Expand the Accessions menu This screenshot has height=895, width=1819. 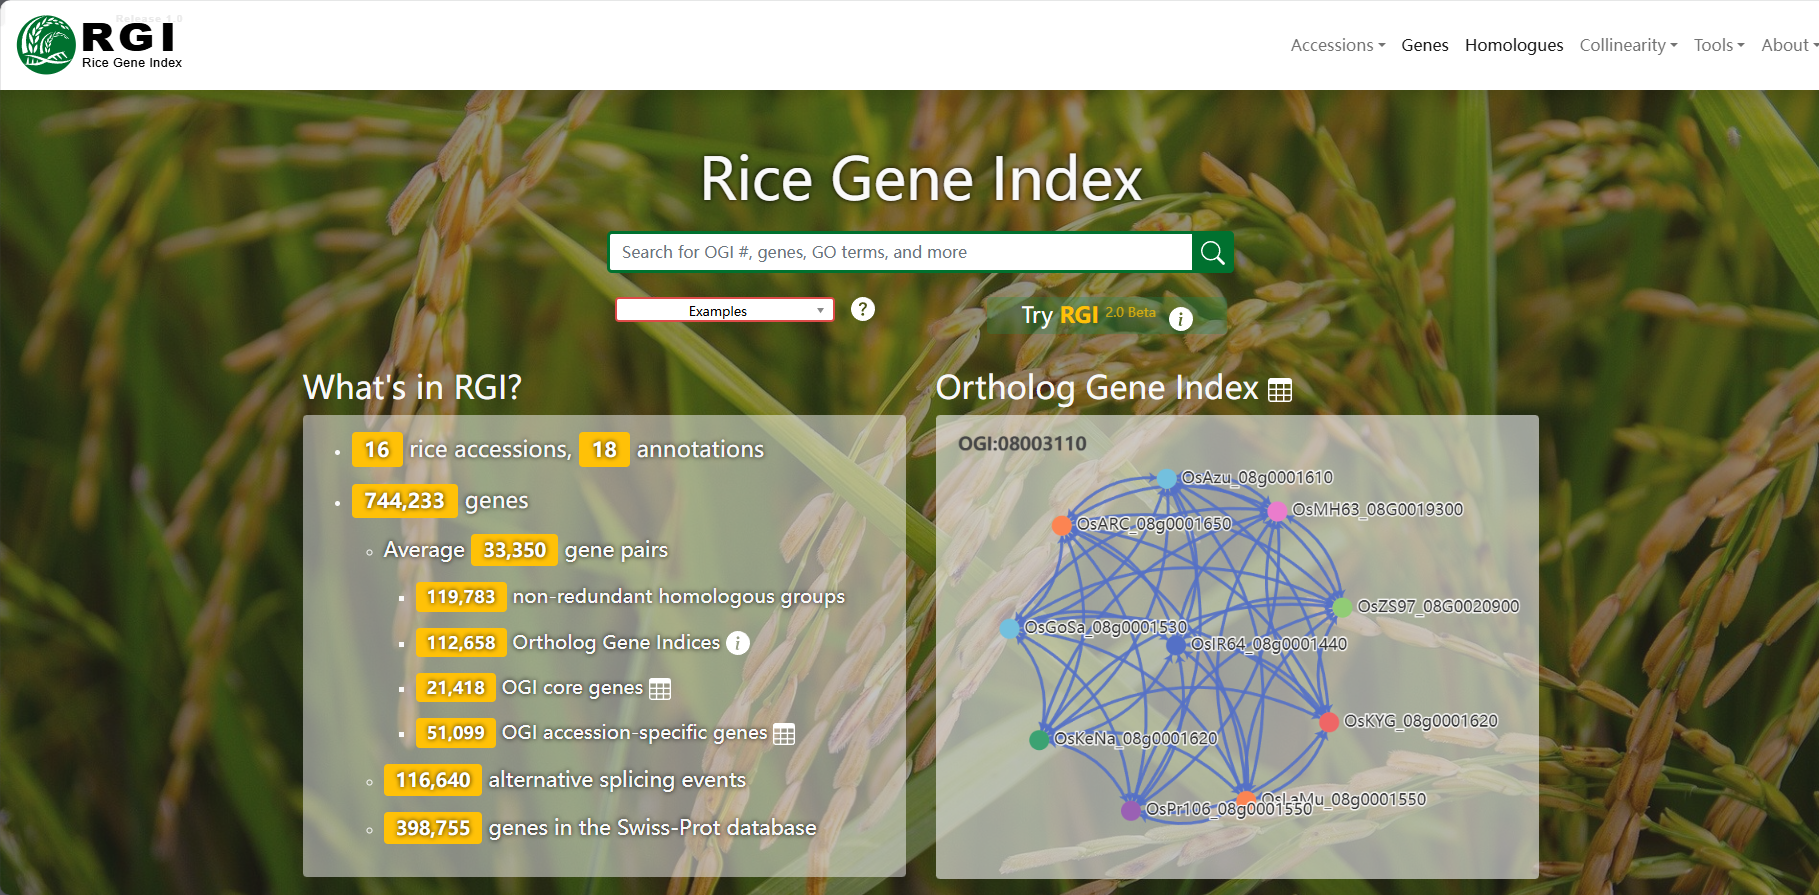[1337, 45]
